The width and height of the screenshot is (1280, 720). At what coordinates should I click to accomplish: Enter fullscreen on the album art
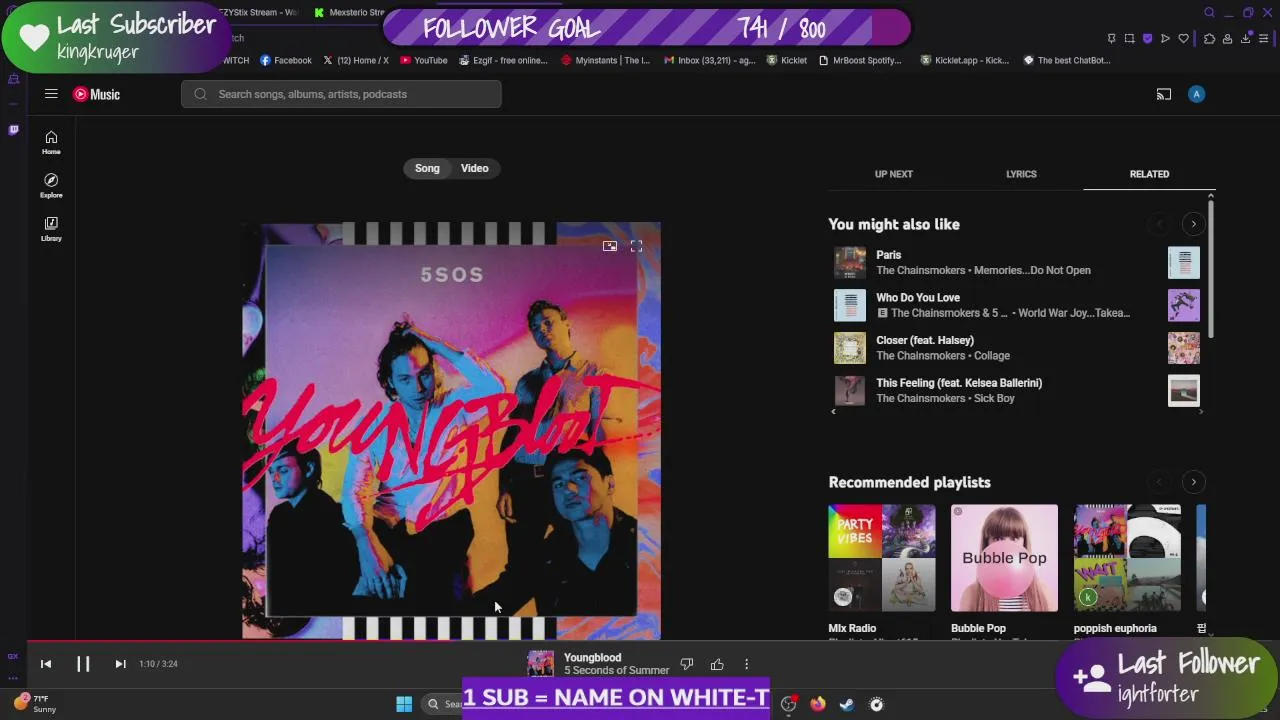pos(636,246)
